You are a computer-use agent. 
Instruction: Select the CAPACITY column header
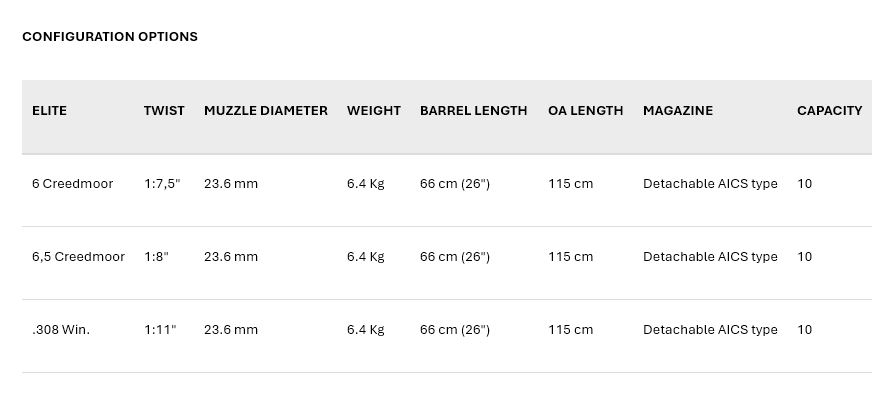829,111
